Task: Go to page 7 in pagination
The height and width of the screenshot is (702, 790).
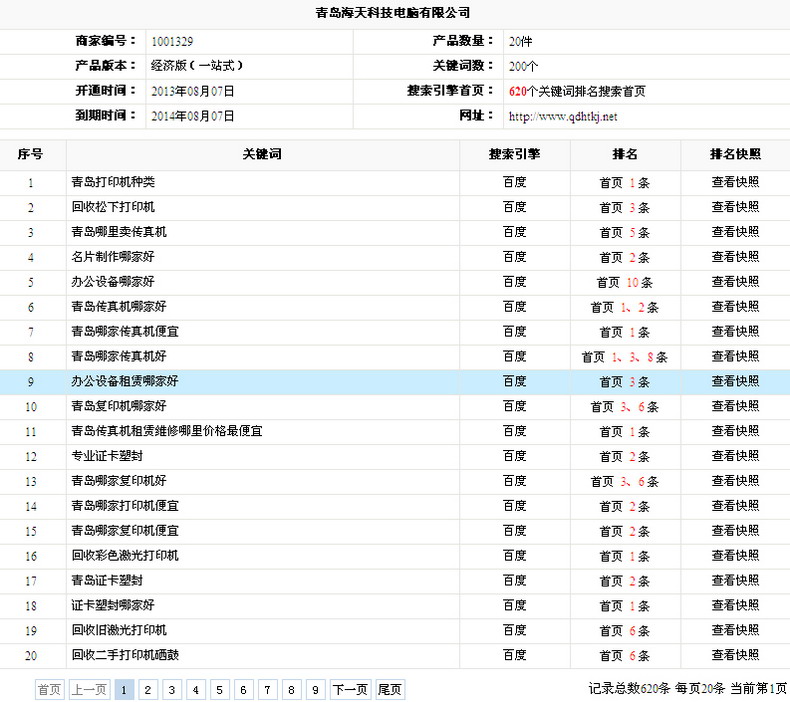Action: coord(267,689)
